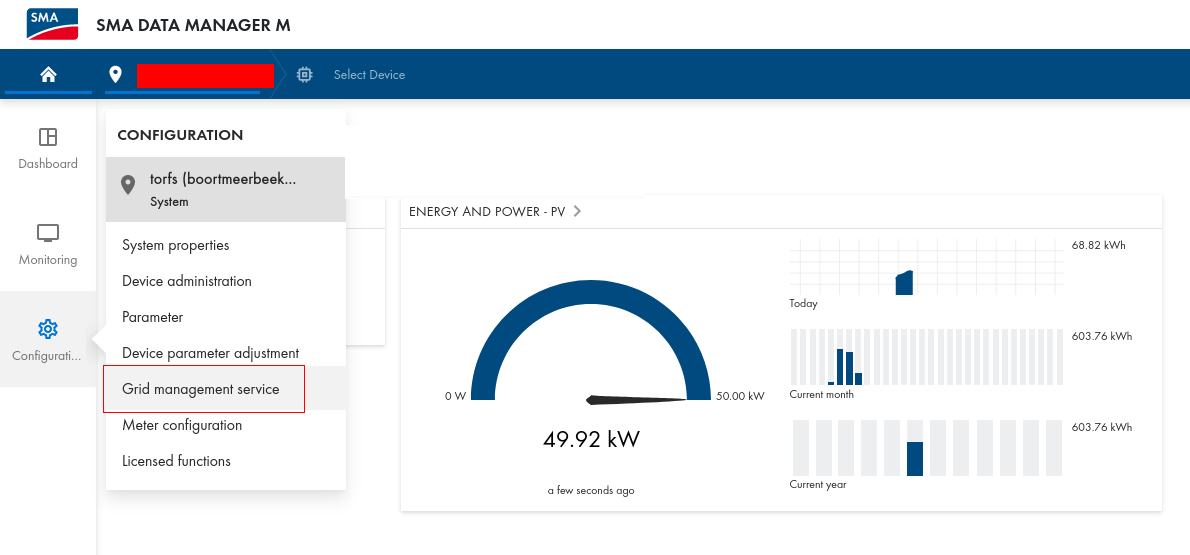This screenshot has height=555, width=1190.
Task: Click the location pin icon in breadcrumb
Action: click(x=115, y=74)
